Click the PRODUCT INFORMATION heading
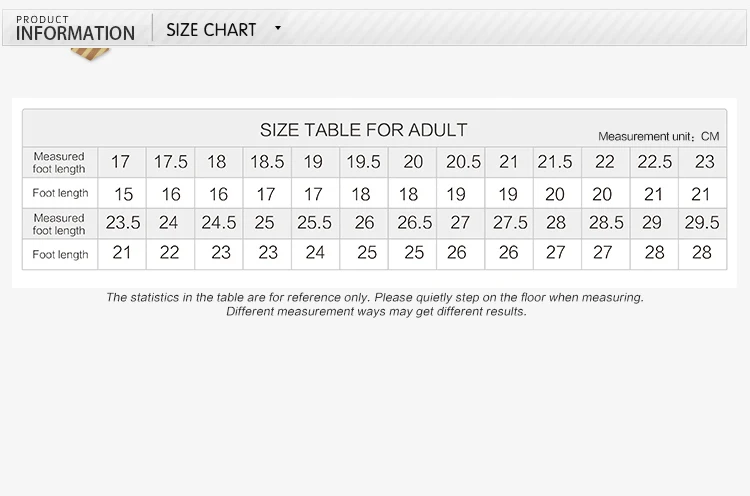This screenshot has height=496, width=750. (x=75, y=29)
